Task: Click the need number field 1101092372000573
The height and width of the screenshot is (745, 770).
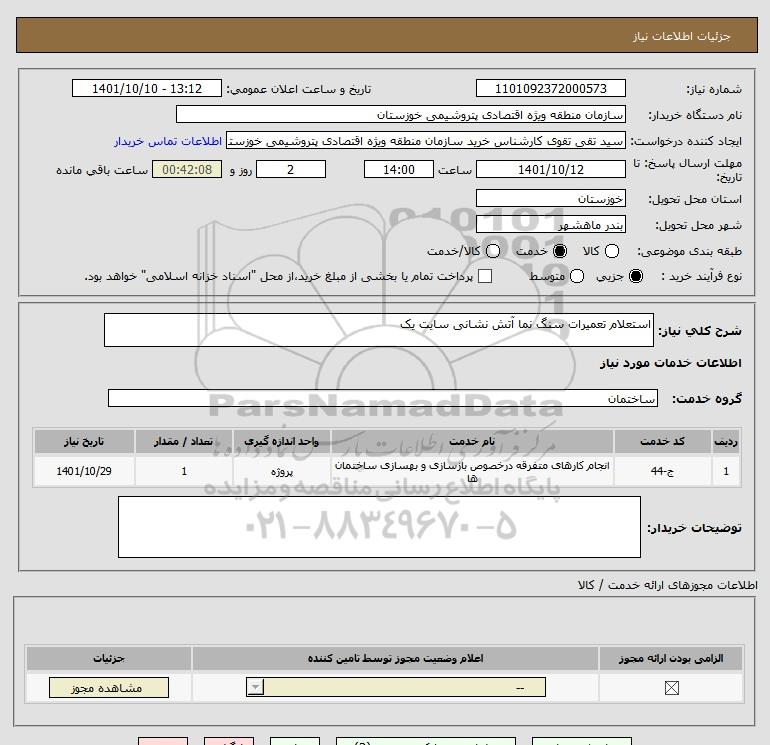Action: (550, 88)
